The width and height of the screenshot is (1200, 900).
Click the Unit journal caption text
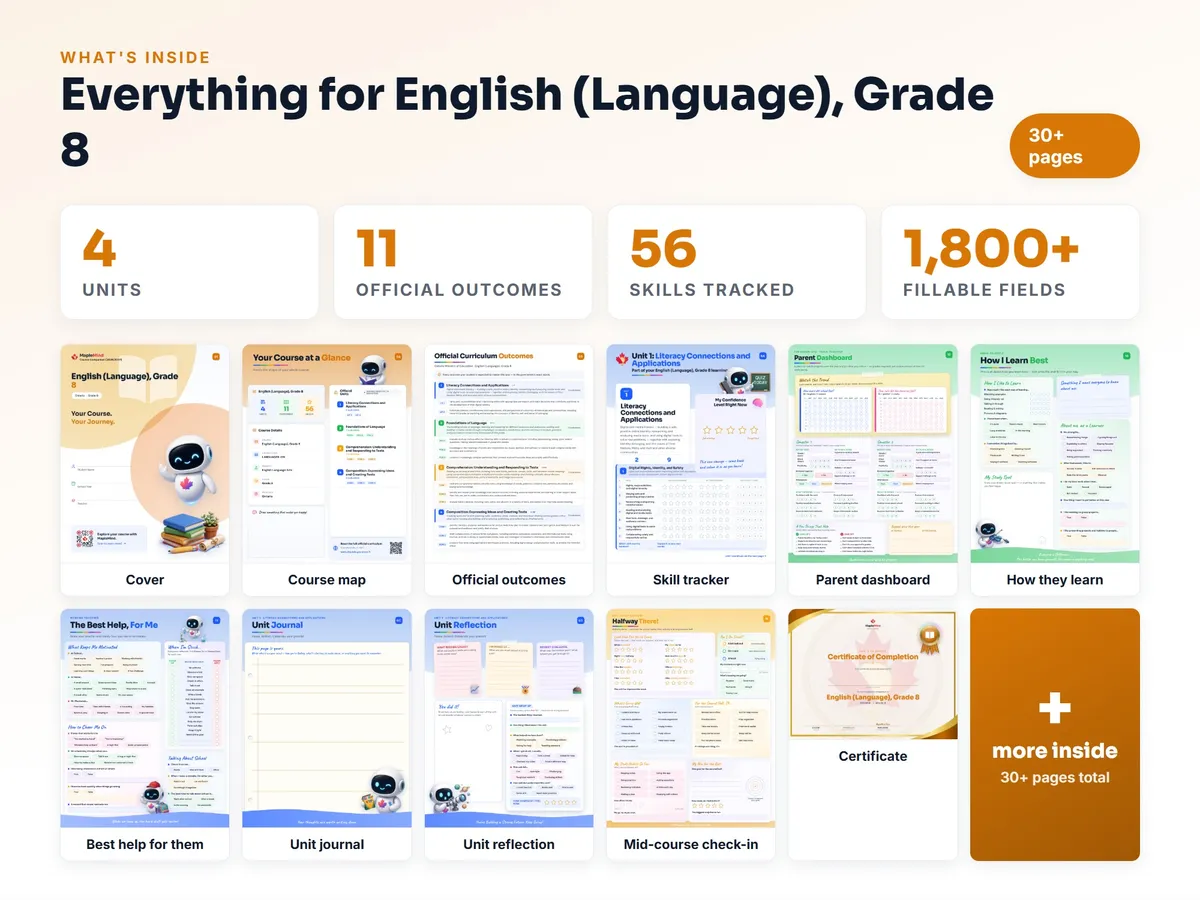(327, 844)
